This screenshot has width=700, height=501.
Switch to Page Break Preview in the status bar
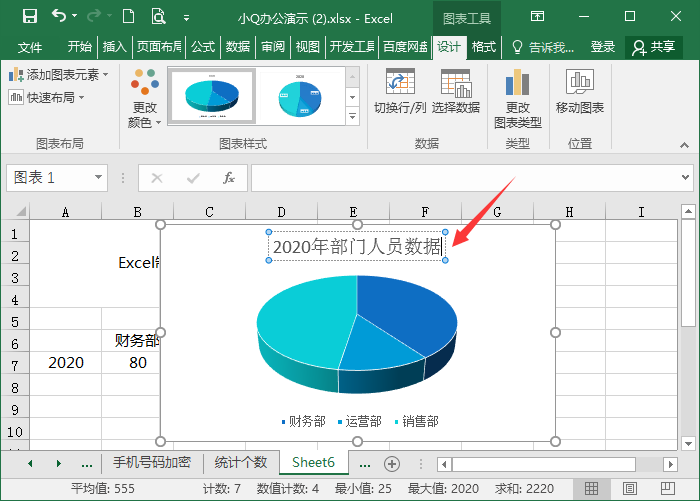[668, 488]
